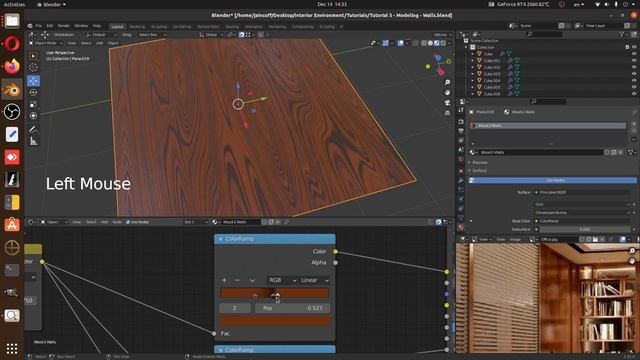
Task: Select the Scale tool in viewport toolbar
Action: pyautogui.click(x=33, y=104)
